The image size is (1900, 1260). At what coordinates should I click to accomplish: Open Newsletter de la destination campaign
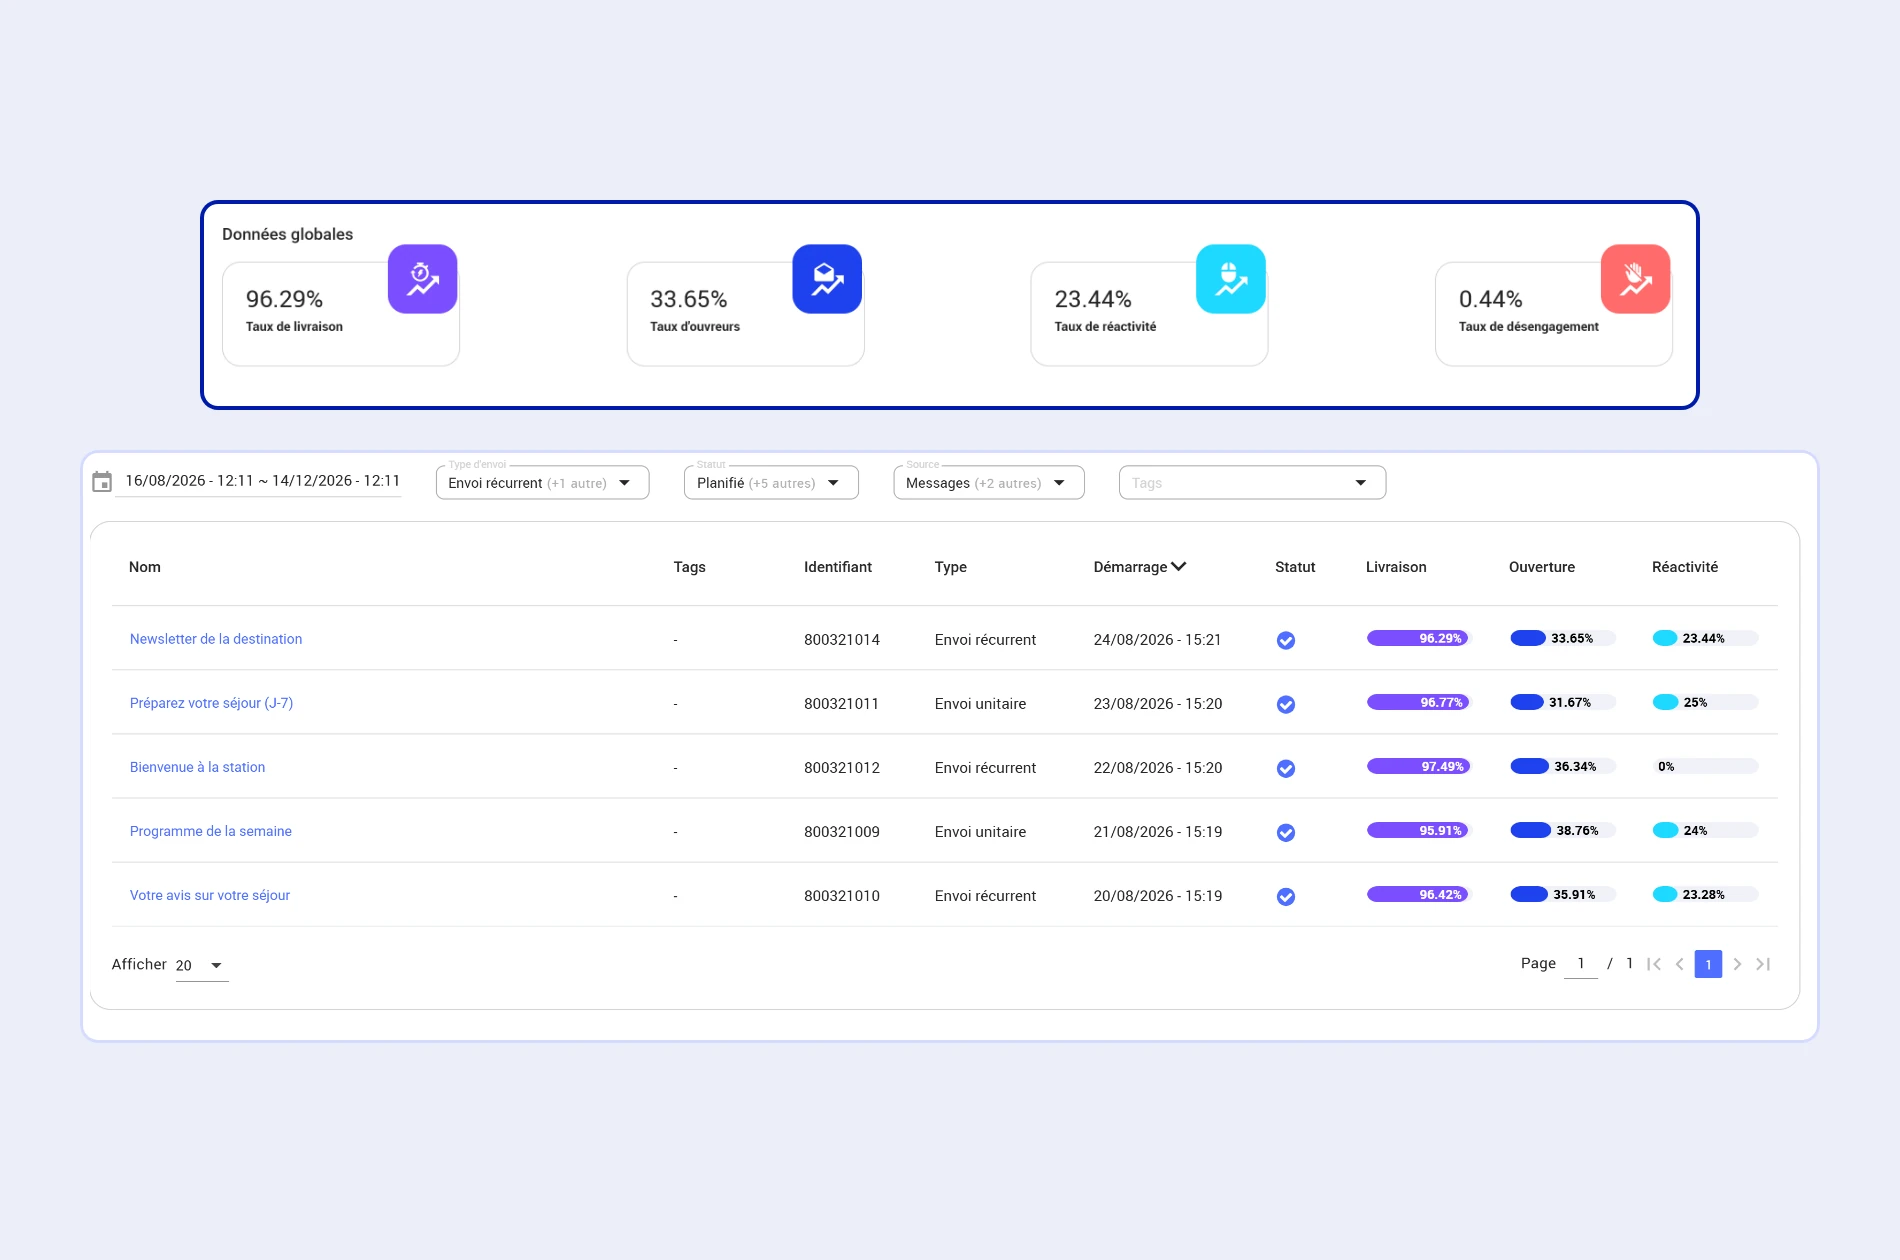click(x=216, y=639)
